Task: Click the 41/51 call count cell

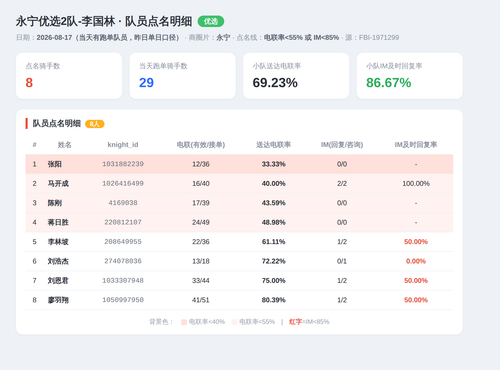Action: point(201,300)
